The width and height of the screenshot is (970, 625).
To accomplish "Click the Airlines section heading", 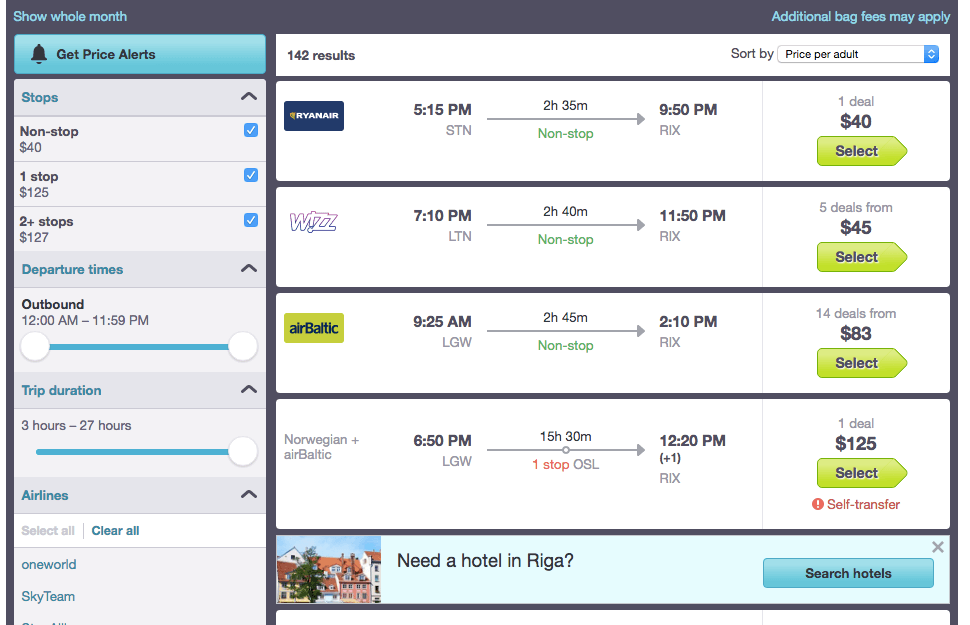I will click(45, 495).
